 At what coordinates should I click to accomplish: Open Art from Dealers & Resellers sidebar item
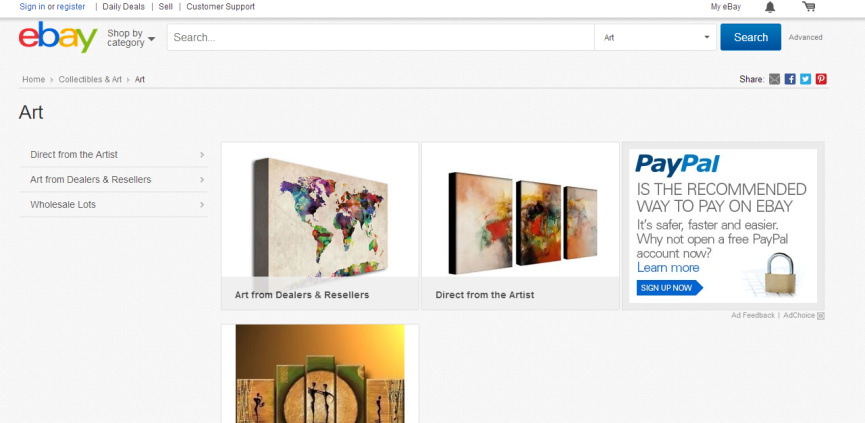point(113,180)
